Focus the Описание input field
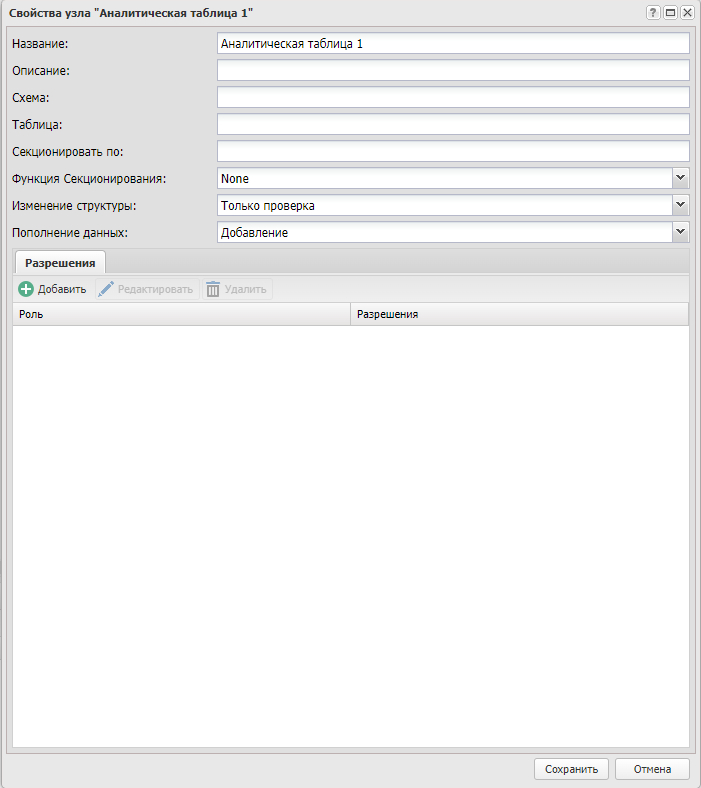This screenshot has height=788, width=701. point(452,70)
